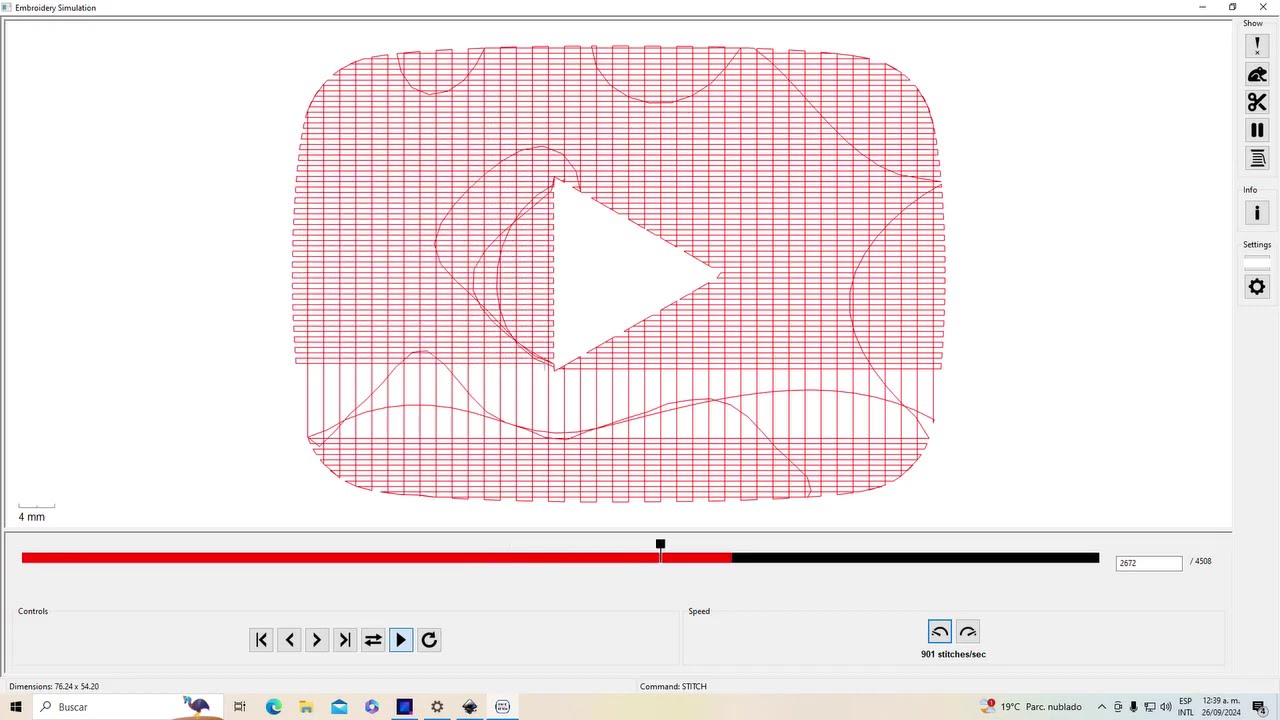Toggle stop commands pause-bars button
Screen dimensions: 1280x720
point(1257,130)
